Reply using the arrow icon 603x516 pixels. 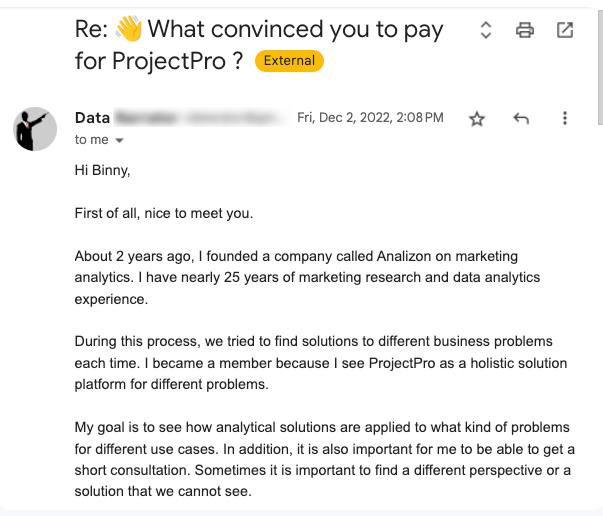point(521,119)
